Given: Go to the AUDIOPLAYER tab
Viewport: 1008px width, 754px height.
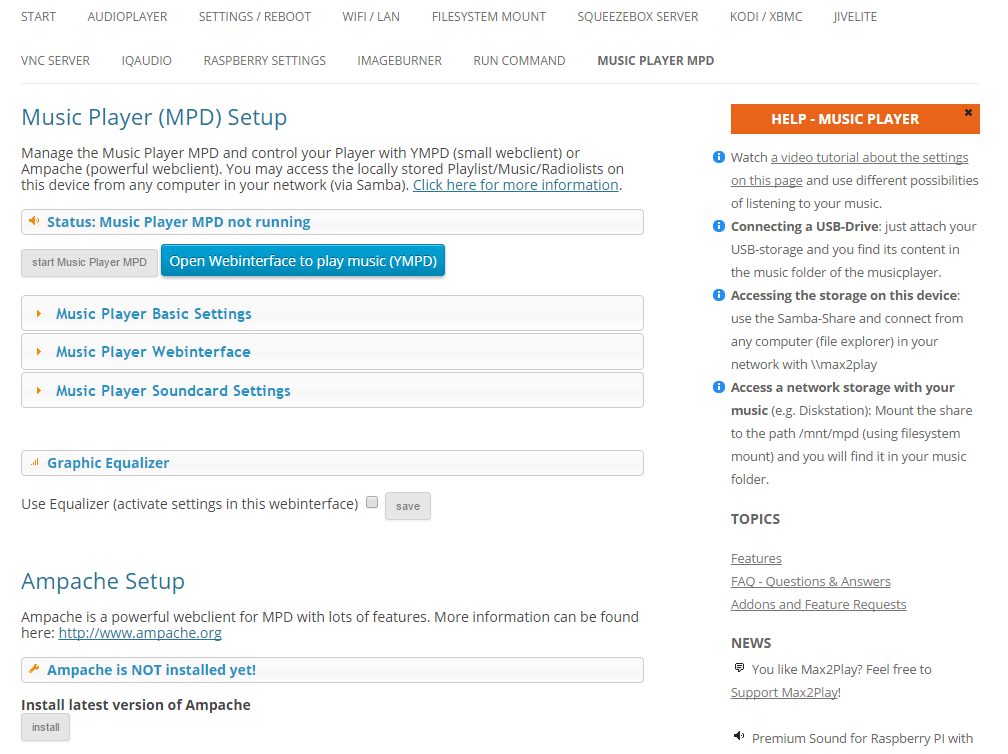Looking at the screenshot, I should (x=127, y=17).
